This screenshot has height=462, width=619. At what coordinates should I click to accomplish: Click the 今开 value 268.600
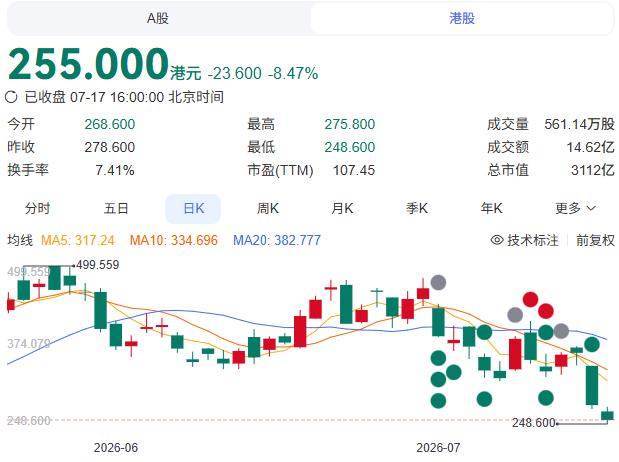110,124
